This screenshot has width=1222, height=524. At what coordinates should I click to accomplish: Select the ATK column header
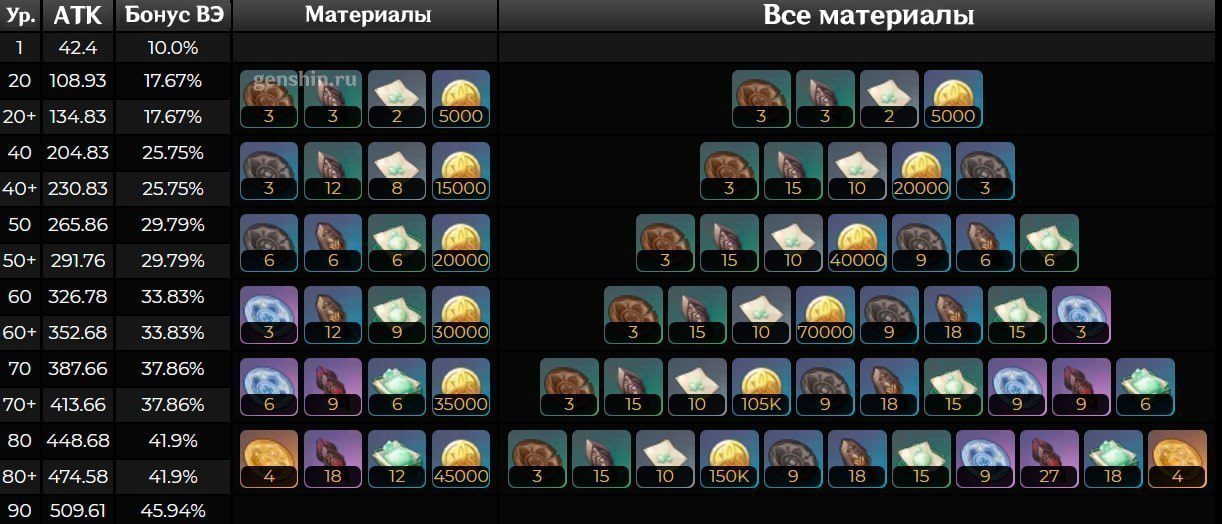pyautogui.click(x=77, y=15)
